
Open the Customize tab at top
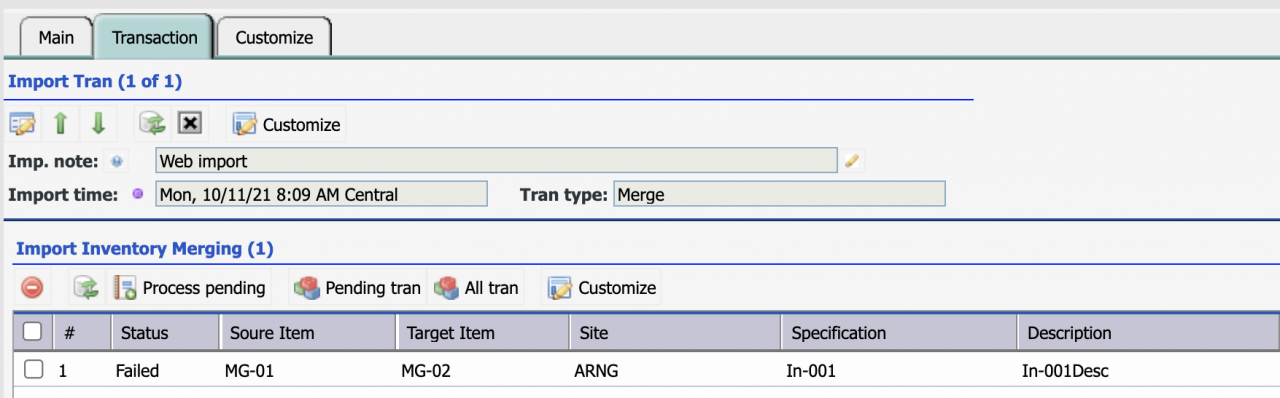click(x=274, y=37)
